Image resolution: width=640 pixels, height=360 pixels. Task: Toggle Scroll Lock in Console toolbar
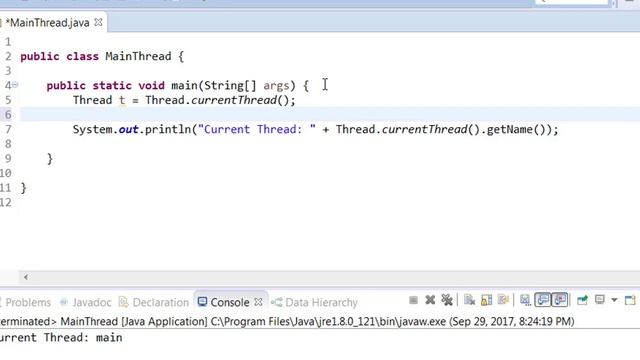[x=487, y=300]
